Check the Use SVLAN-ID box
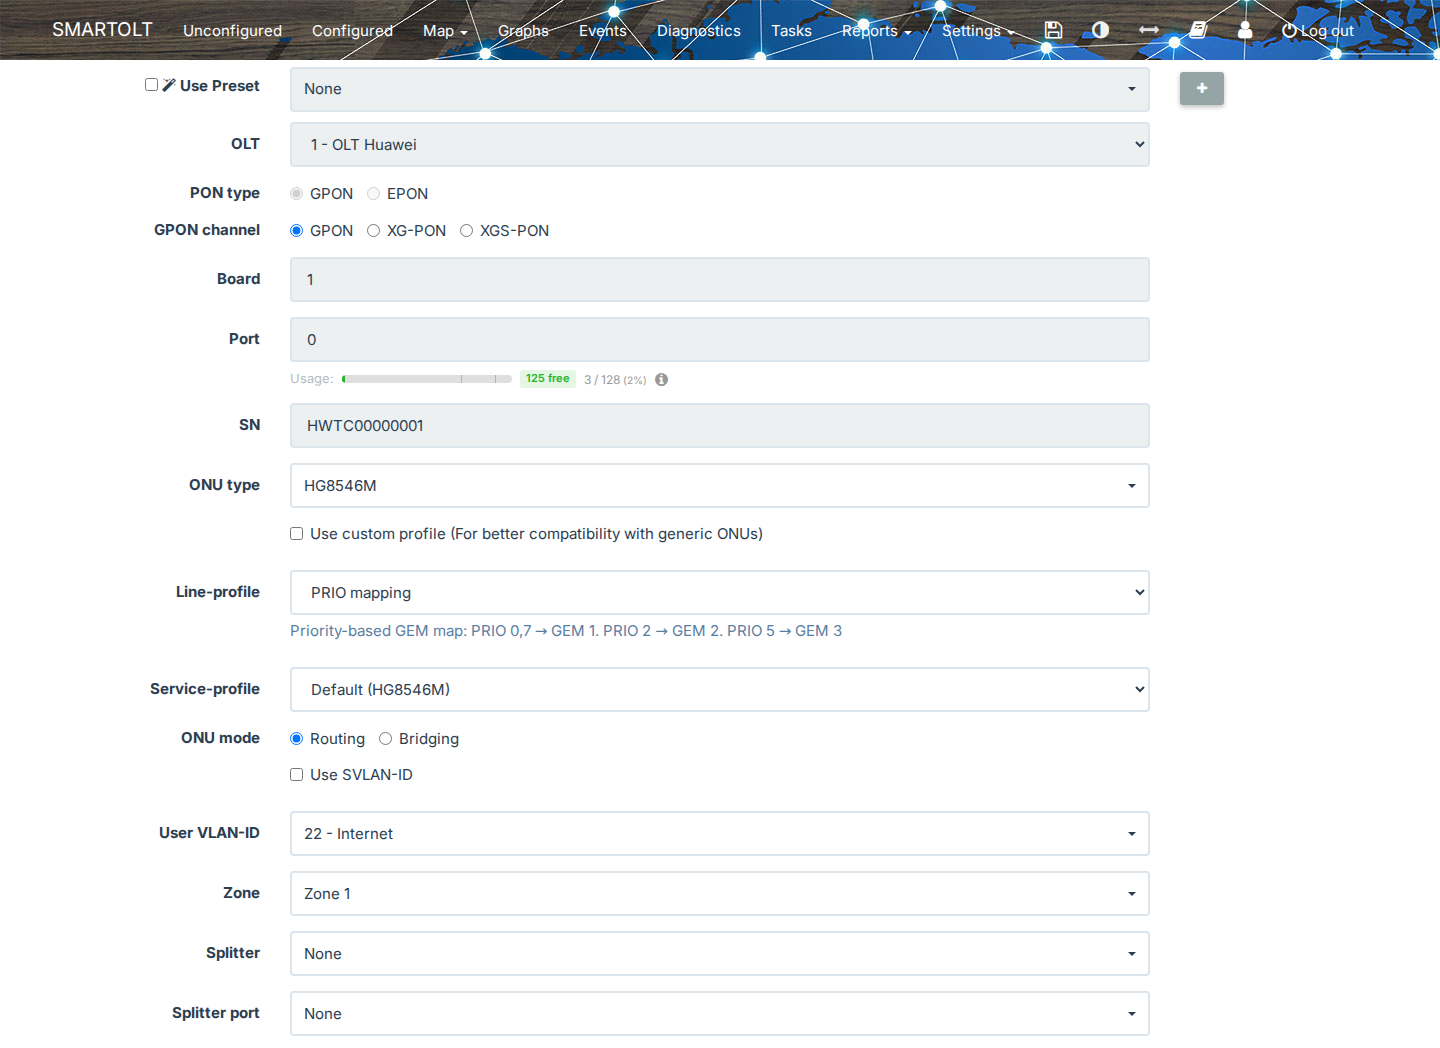 click(296, 774)
